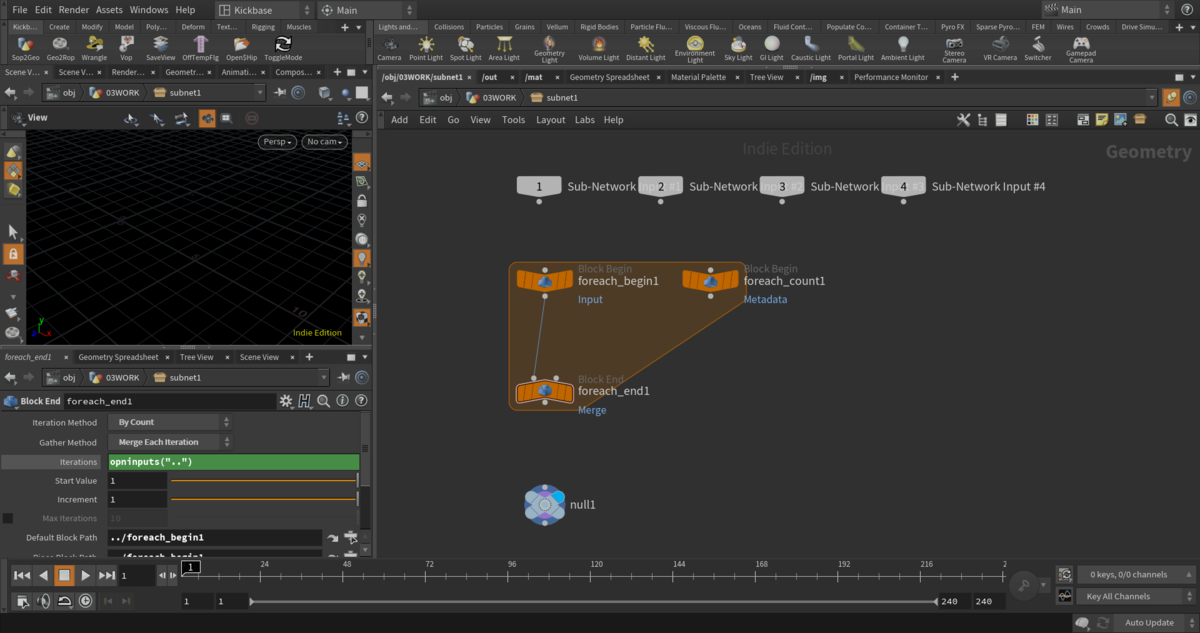Click the Increment slider

263,499
